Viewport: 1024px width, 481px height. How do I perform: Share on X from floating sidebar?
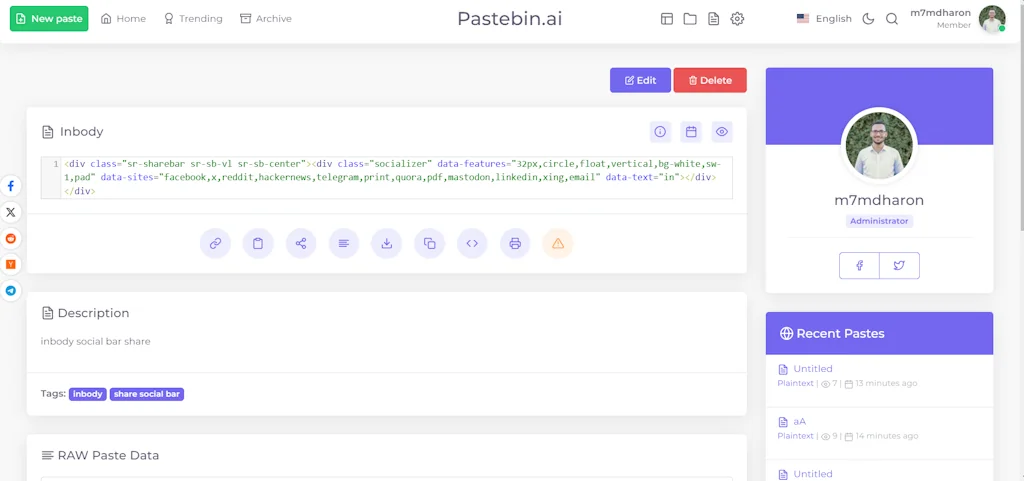pos(10,212)
